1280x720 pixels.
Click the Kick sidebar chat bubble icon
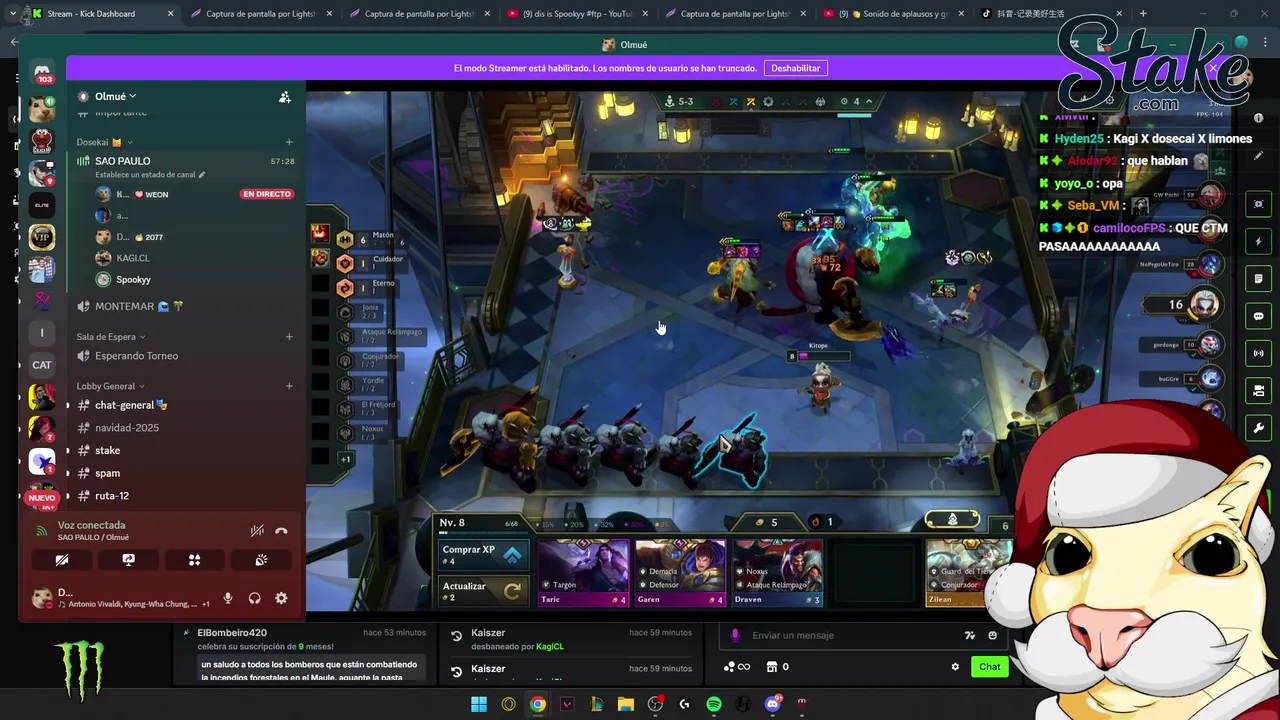(x=1258, y=316)
